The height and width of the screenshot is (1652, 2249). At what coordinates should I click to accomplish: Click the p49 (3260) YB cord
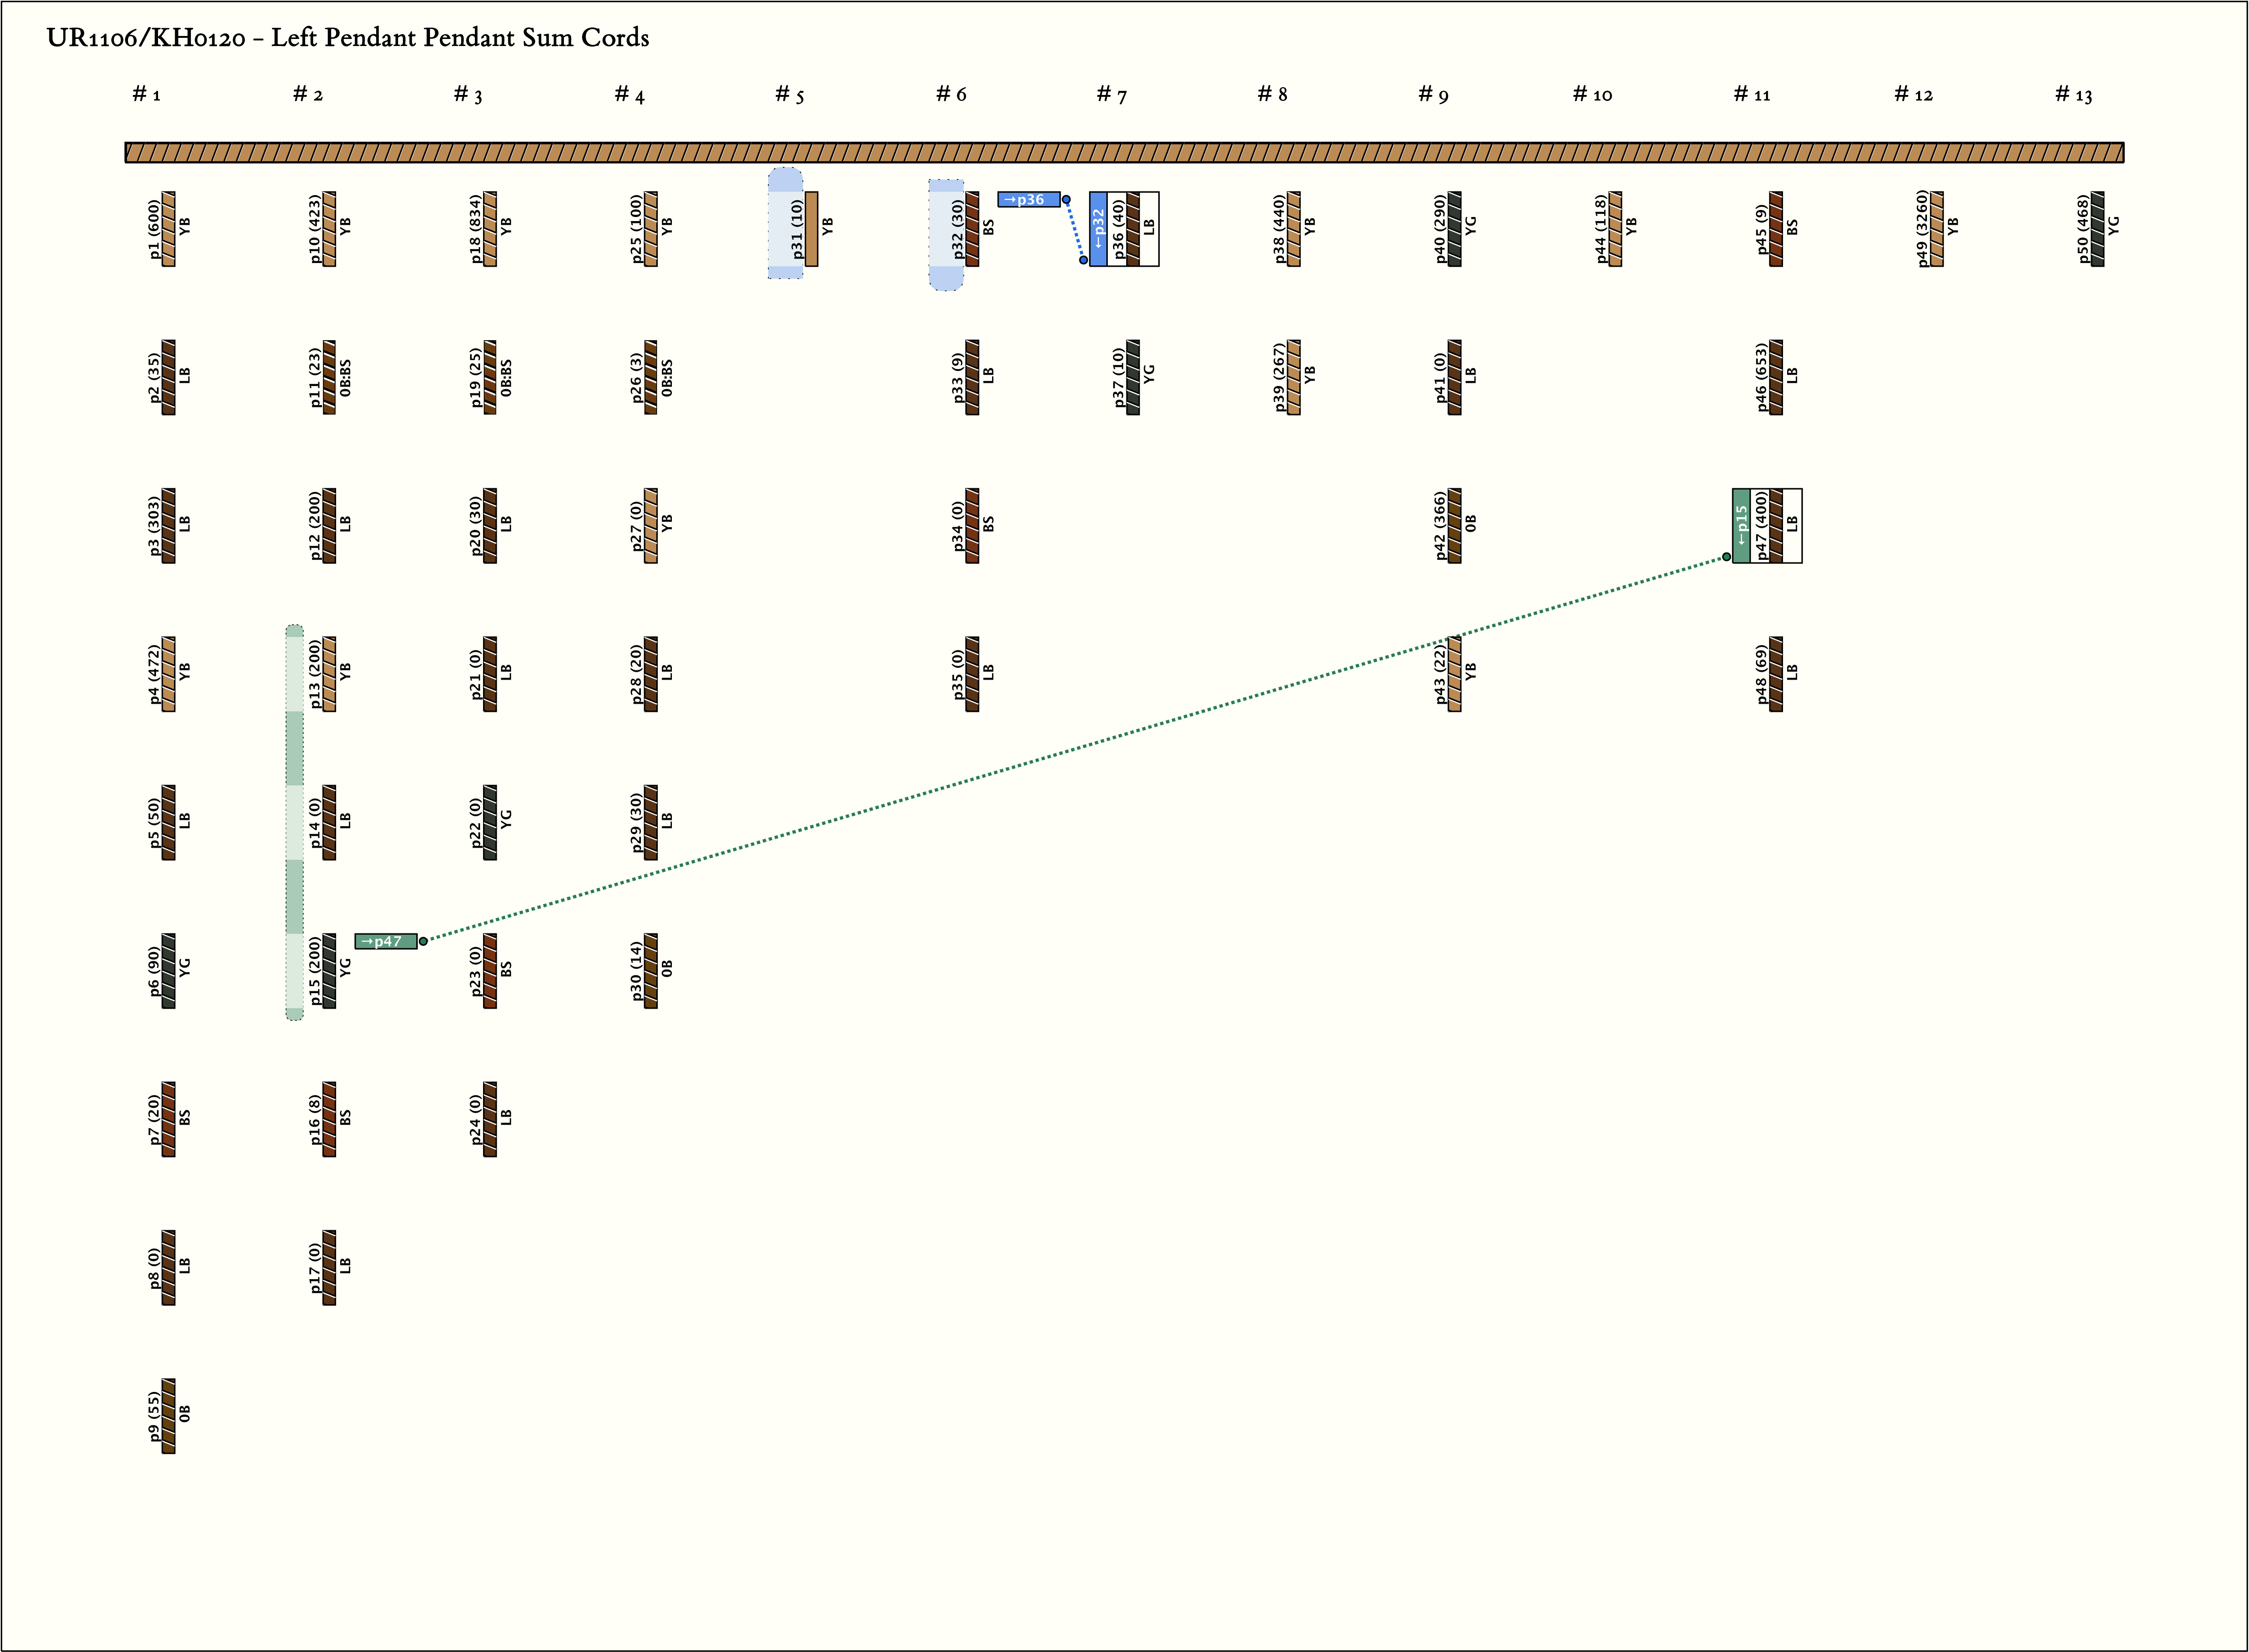pyautogui.click(x=1937, y=229)
